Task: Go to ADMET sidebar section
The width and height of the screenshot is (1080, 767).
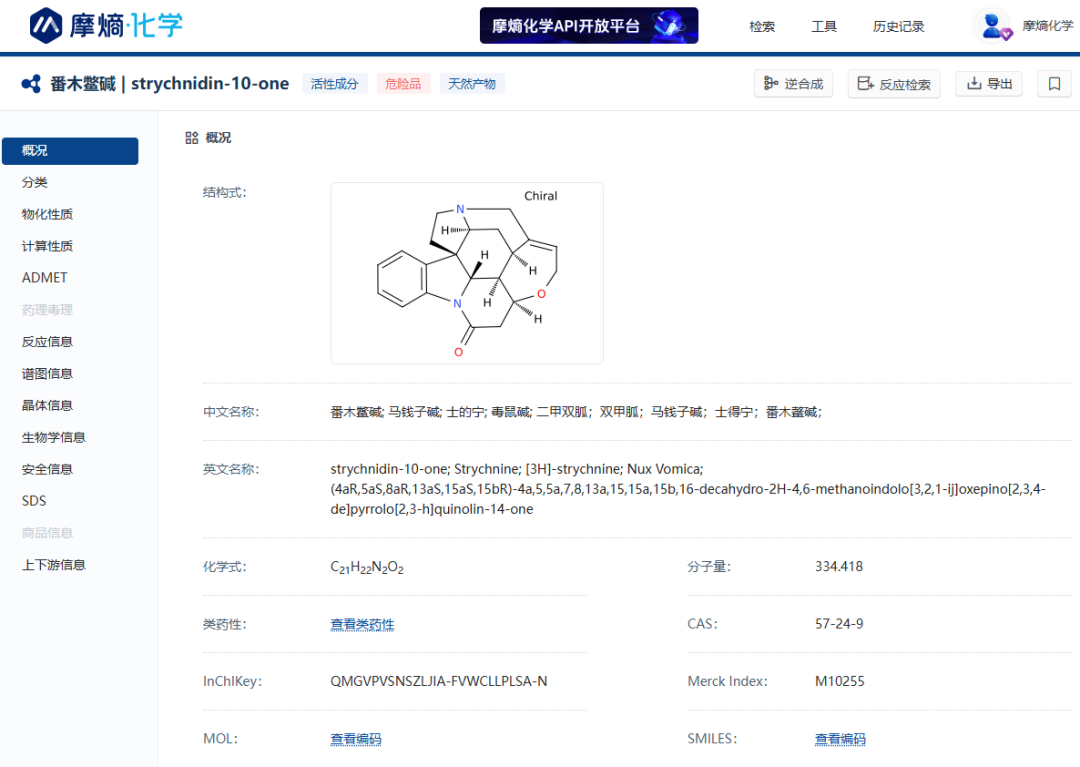Action: [45, 278]
